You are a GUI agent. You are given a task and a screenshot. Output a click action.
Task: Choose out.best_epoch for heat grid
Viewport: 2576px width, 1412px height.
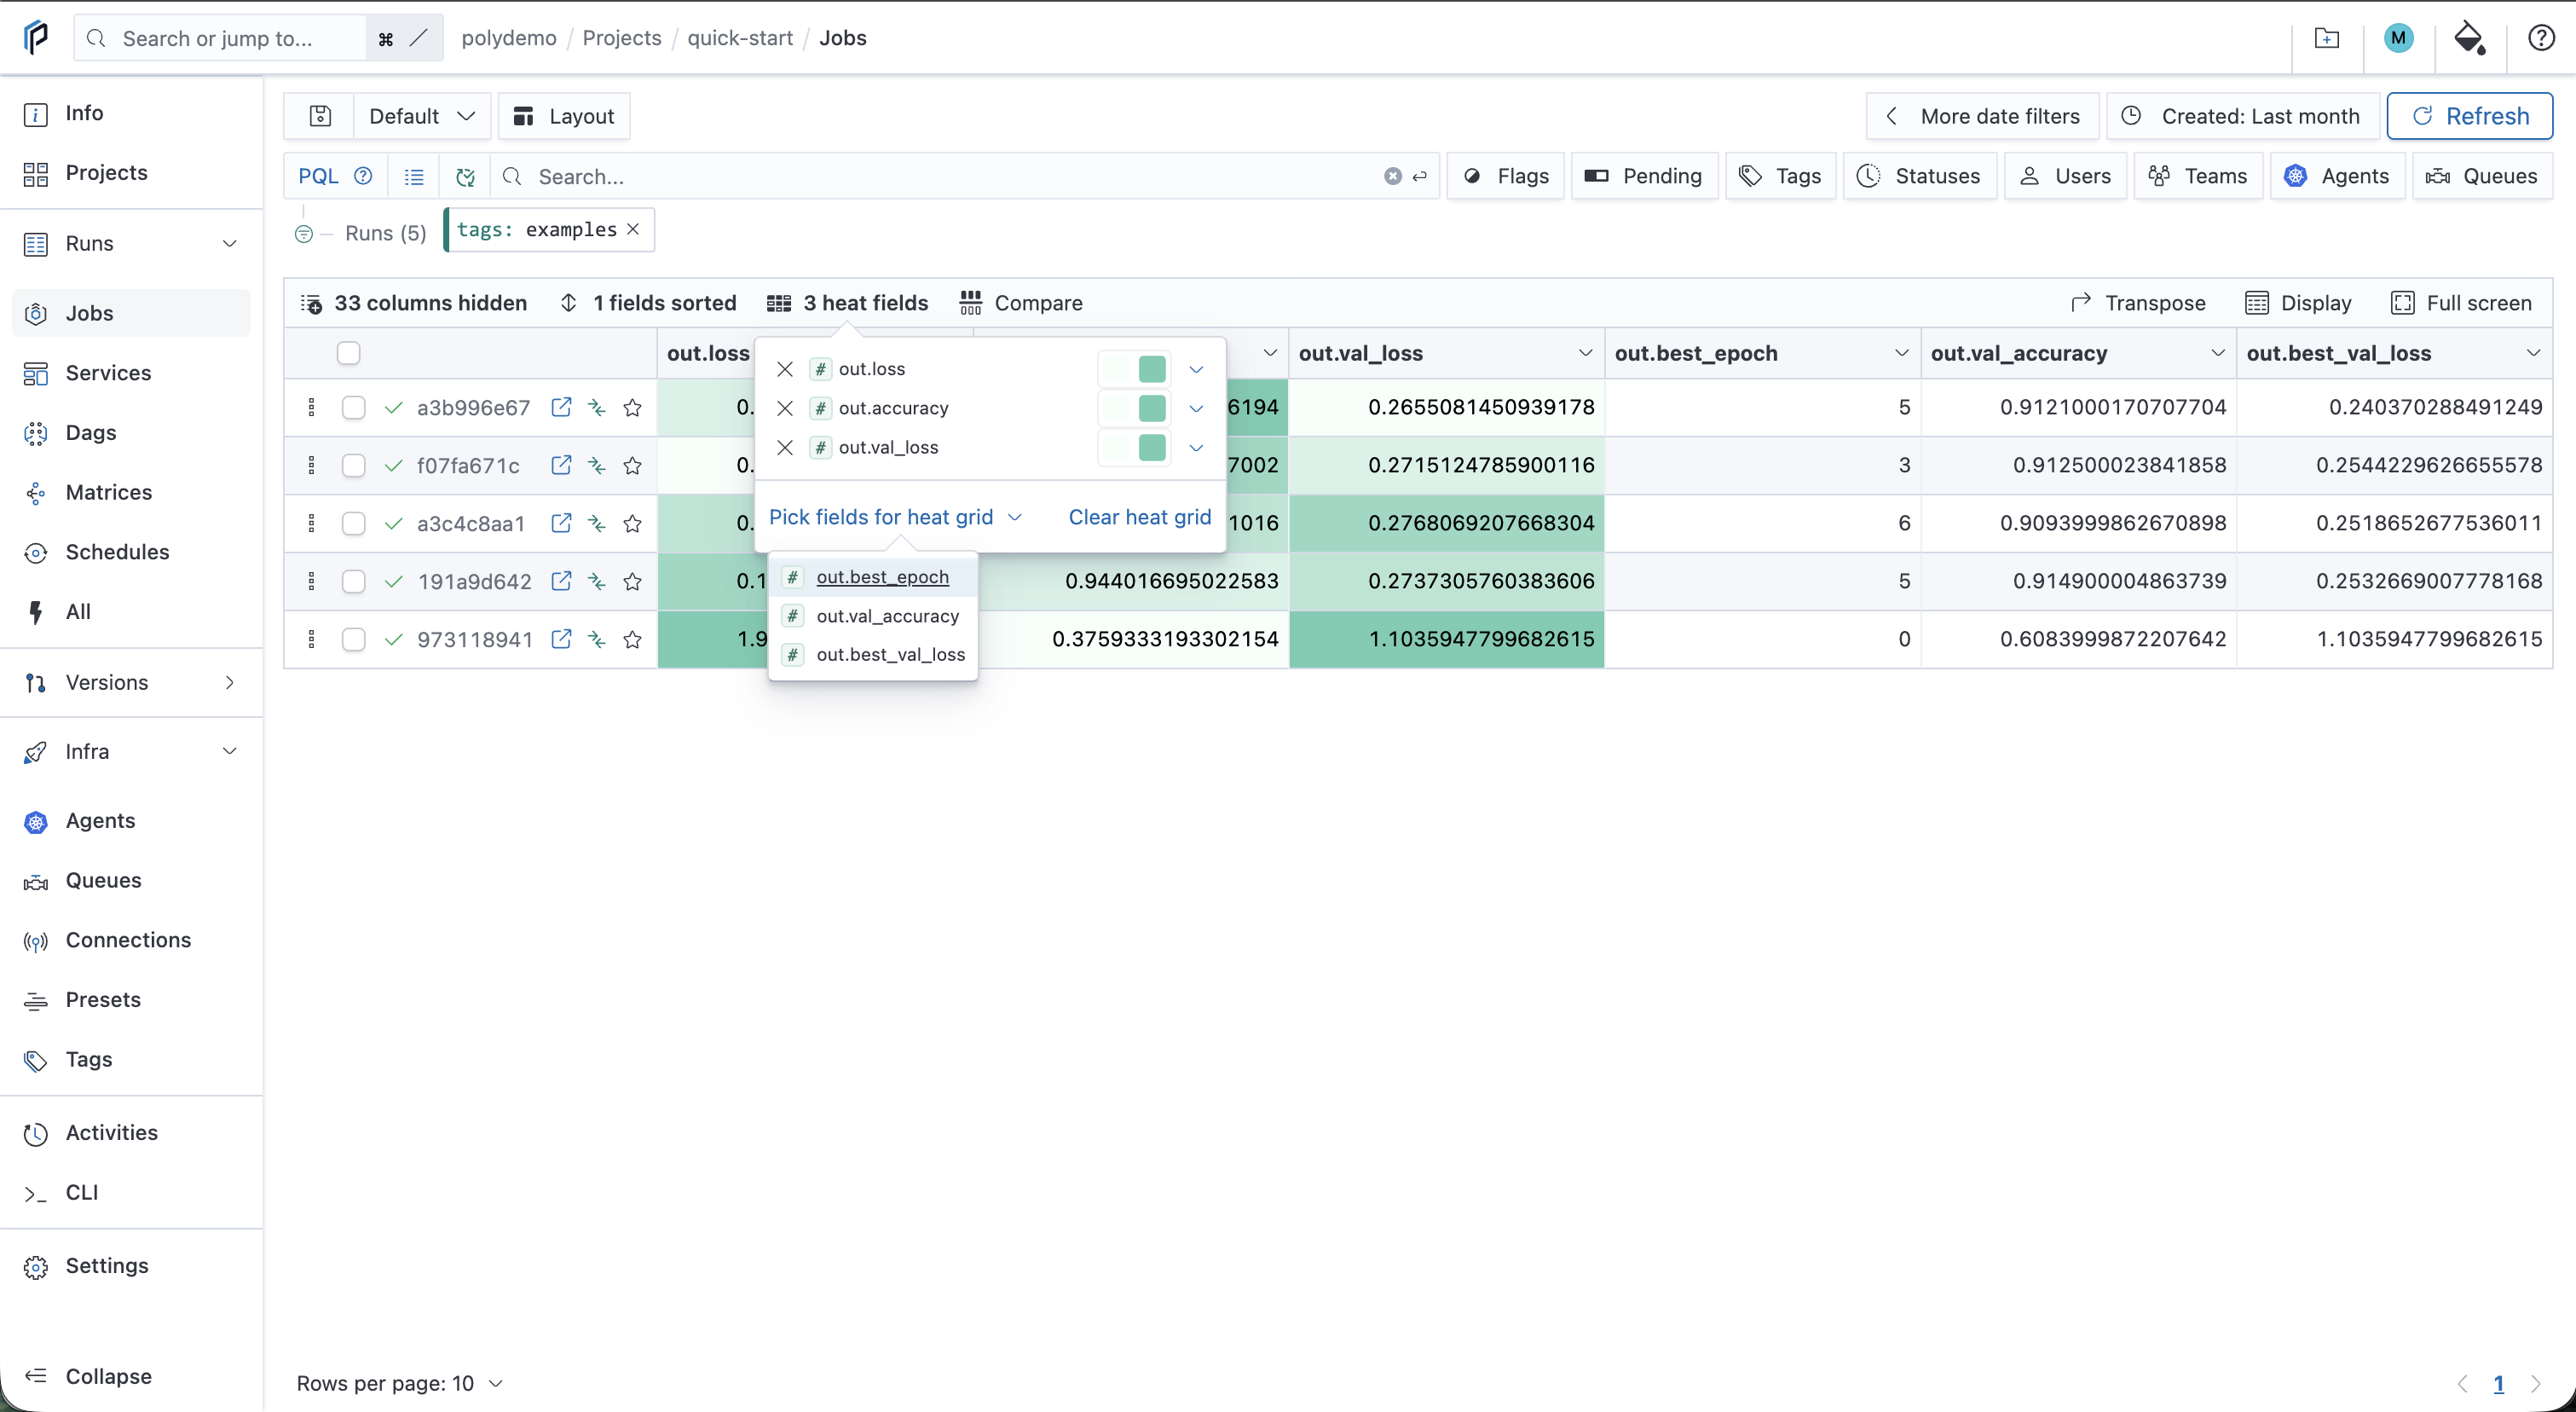(873, 577)
